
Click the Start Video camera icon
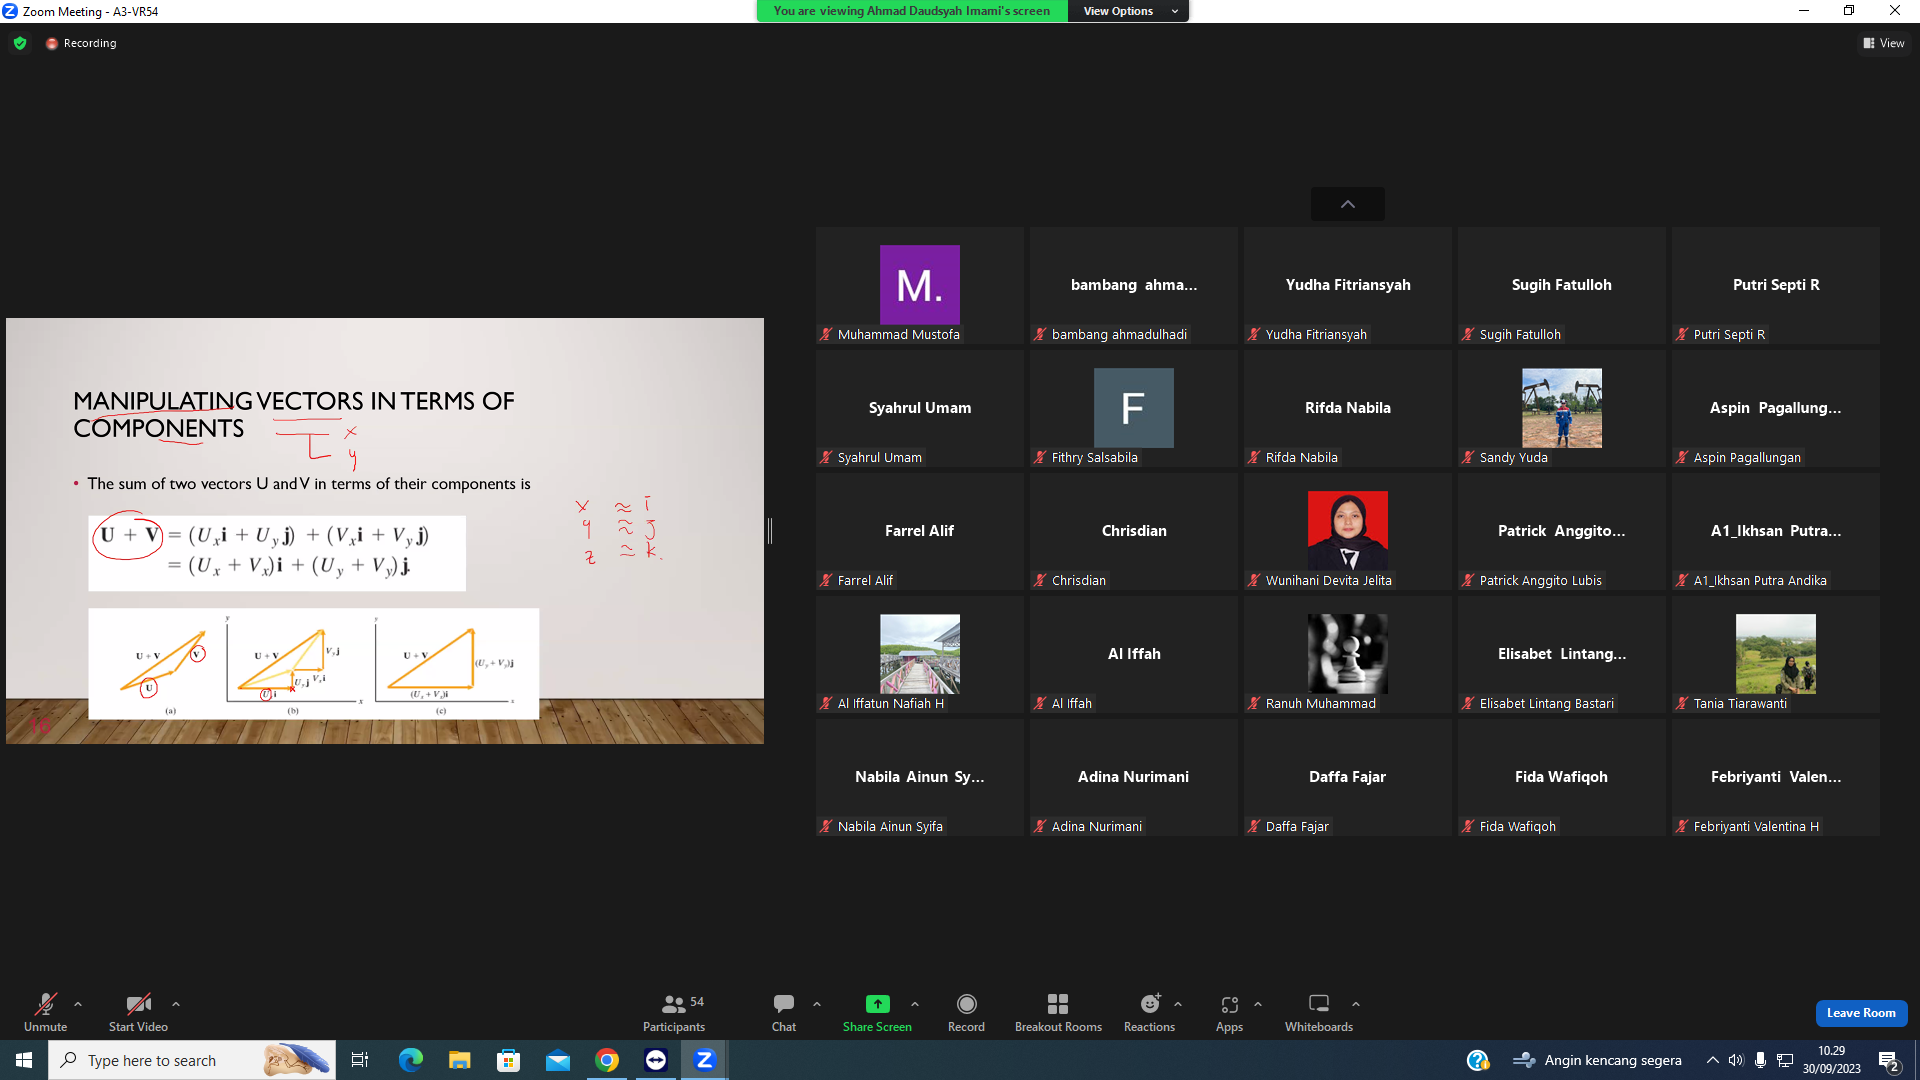pos(138,1004)
